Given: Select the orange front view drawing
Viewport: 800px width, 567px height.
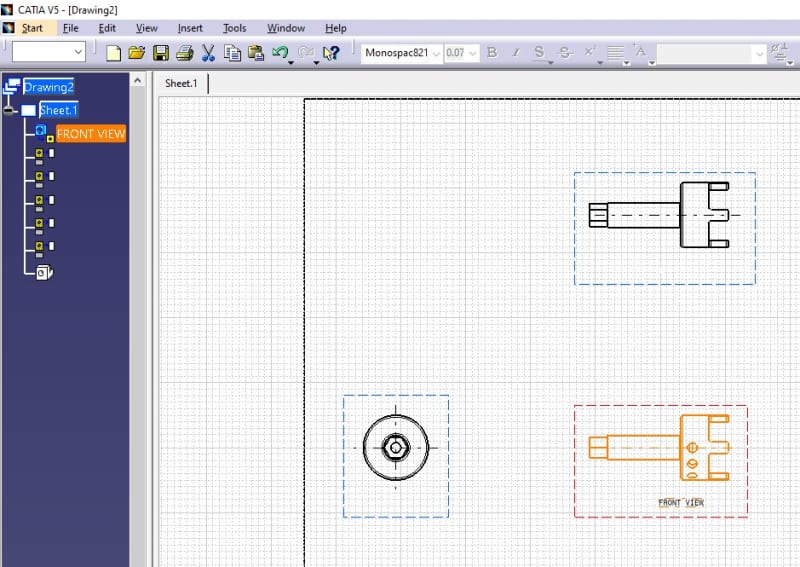Looking at the screenshot, I should (x=660, y=448).
